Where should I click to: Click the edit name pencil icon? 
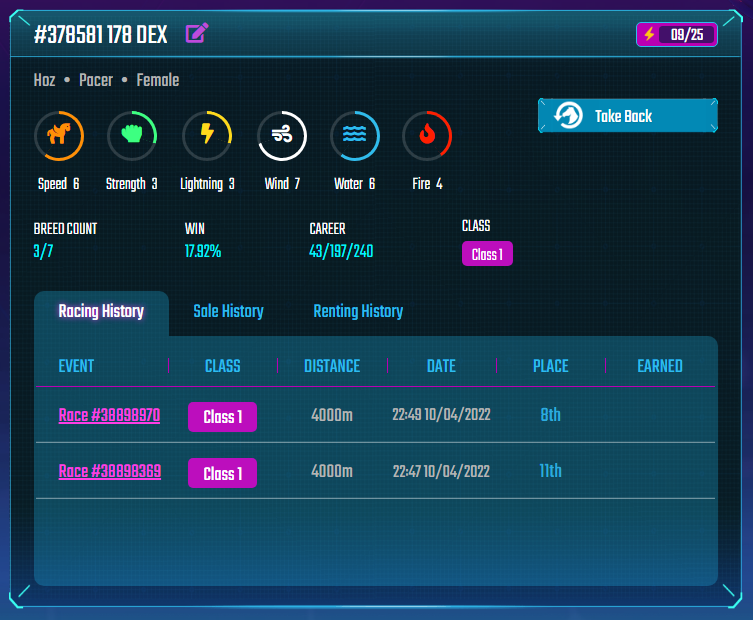(197, 33)
